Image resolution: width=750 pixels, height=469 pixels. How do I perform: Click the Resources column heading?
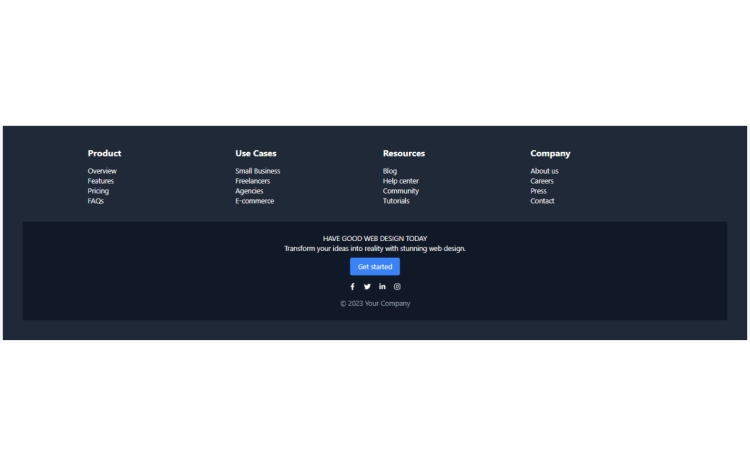[x=404, y=153]
